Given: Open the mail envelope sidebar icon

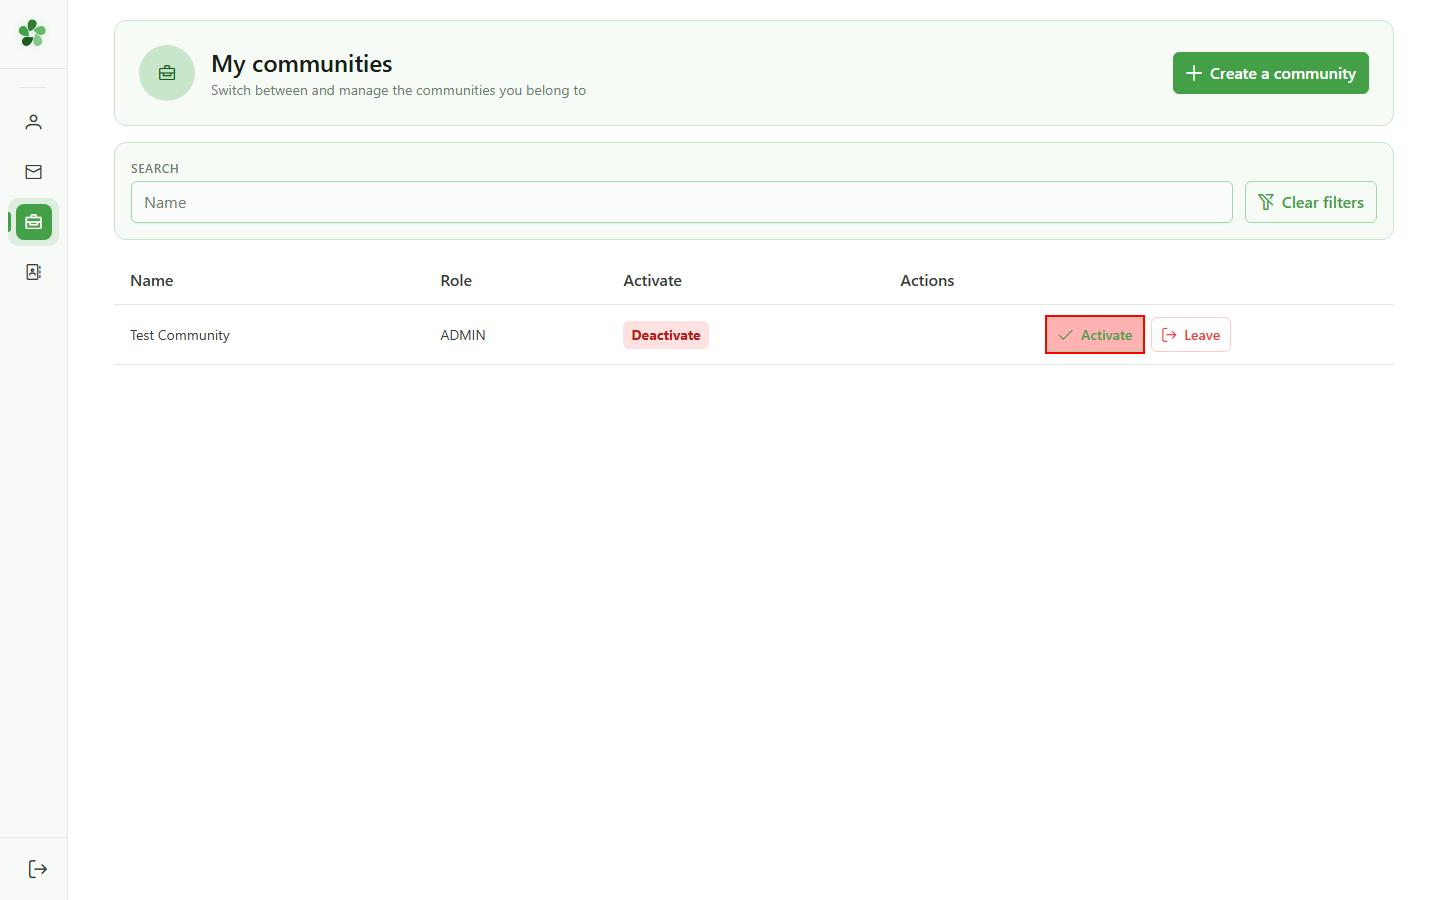Looking at the screenshot, I should coord(34,172).
